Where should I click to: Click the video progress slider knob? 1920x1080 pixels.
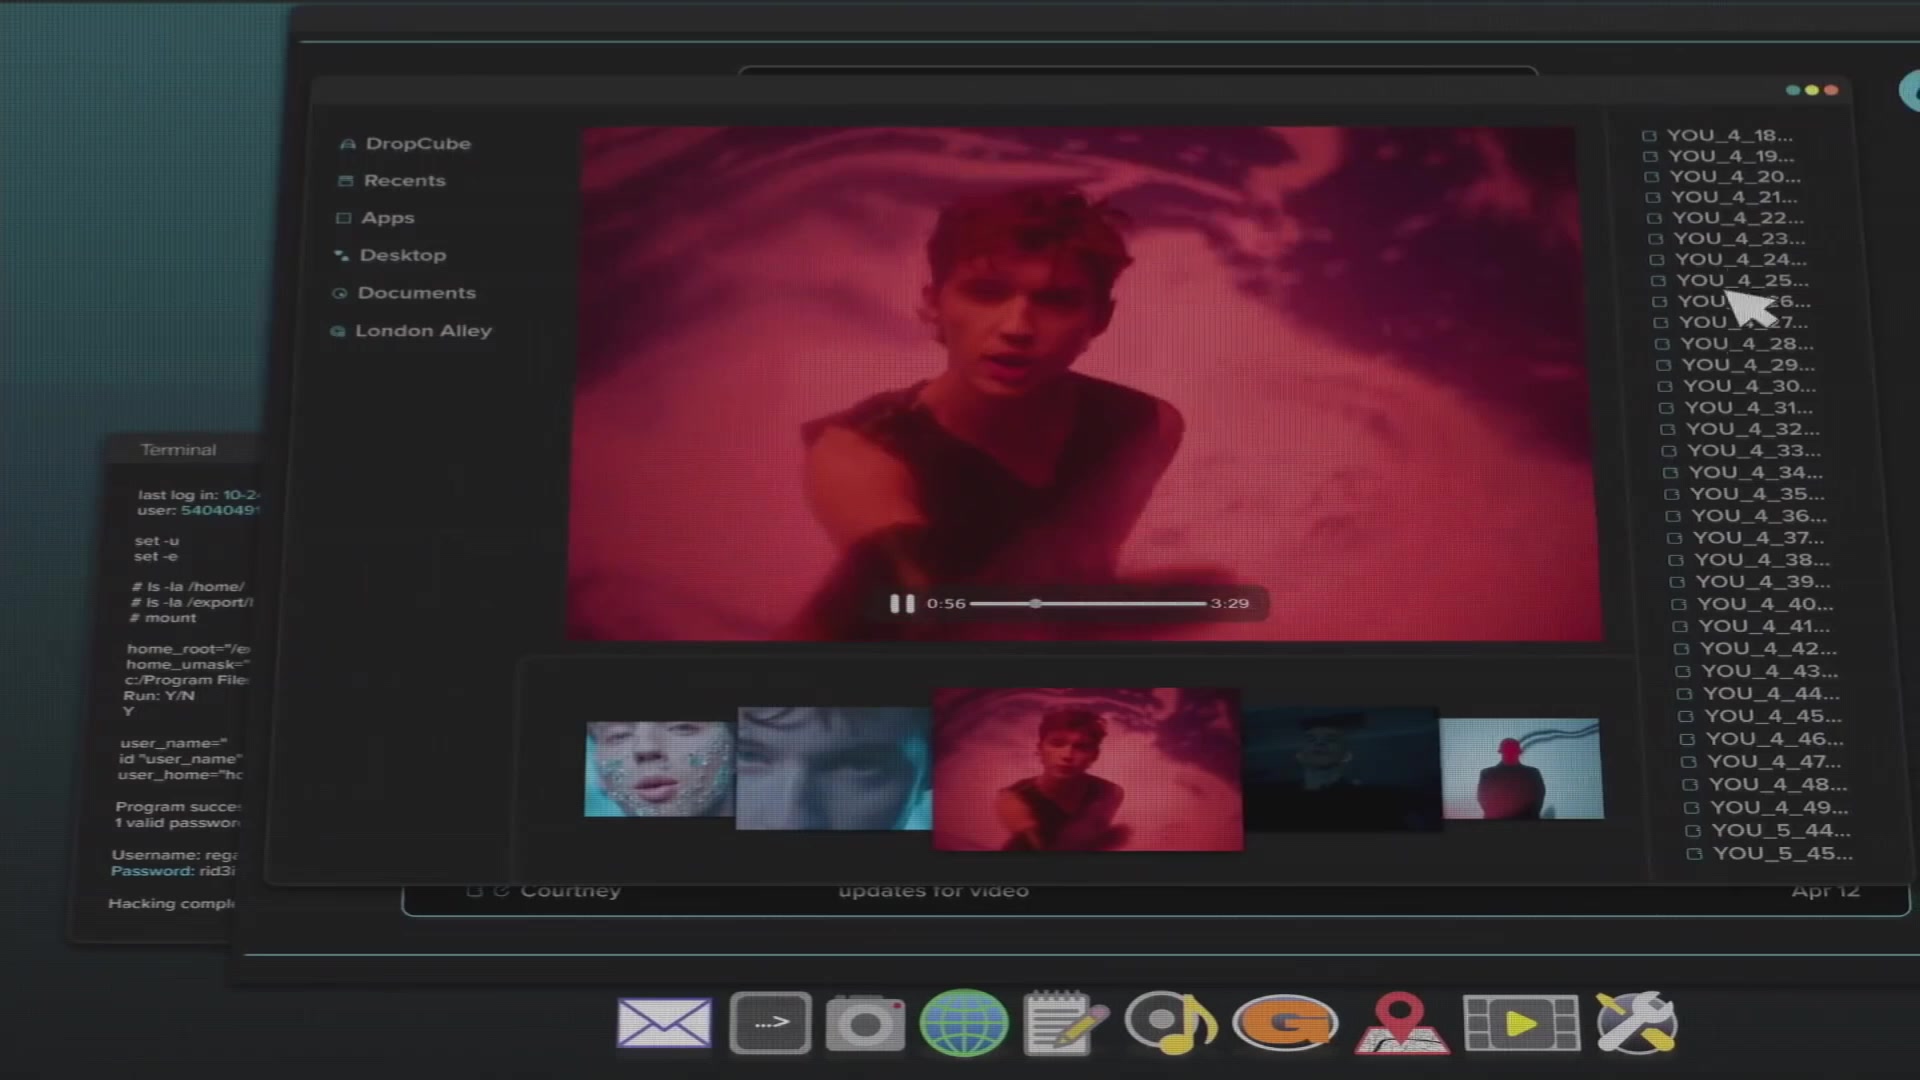(x=1036, y=604)
